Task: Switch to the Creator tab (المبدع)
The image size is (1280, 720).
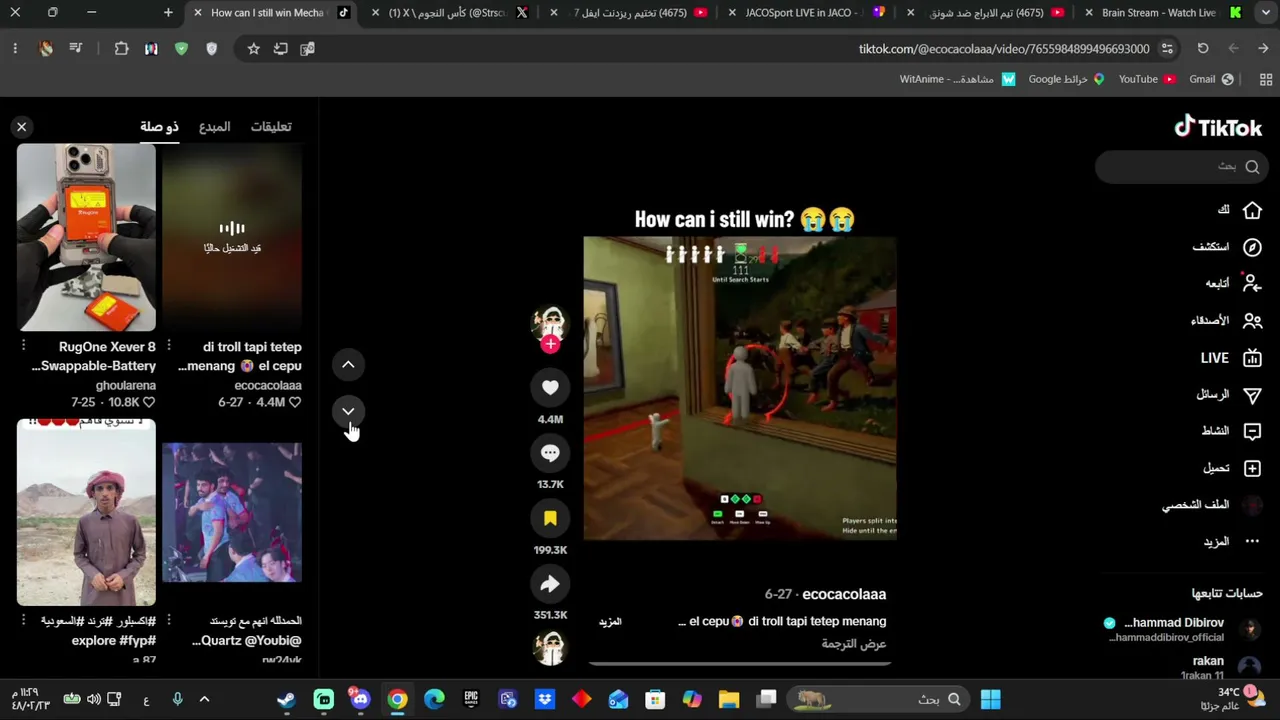Action: click(214, 127)
